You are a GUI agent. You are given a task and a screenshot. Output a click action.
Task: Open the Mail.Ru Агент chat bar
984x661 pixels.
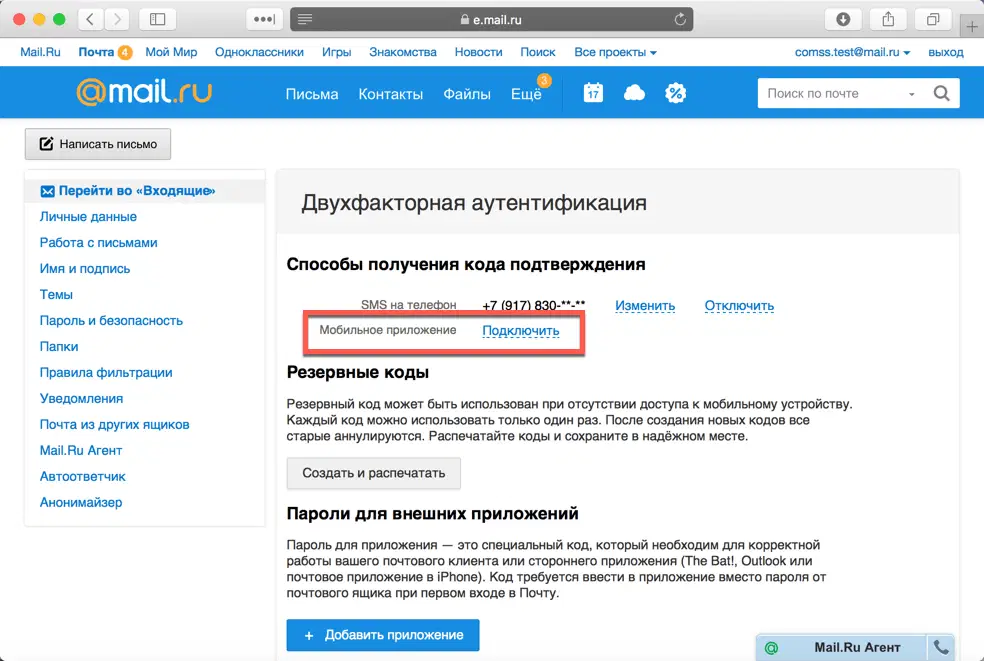[857, 647]
